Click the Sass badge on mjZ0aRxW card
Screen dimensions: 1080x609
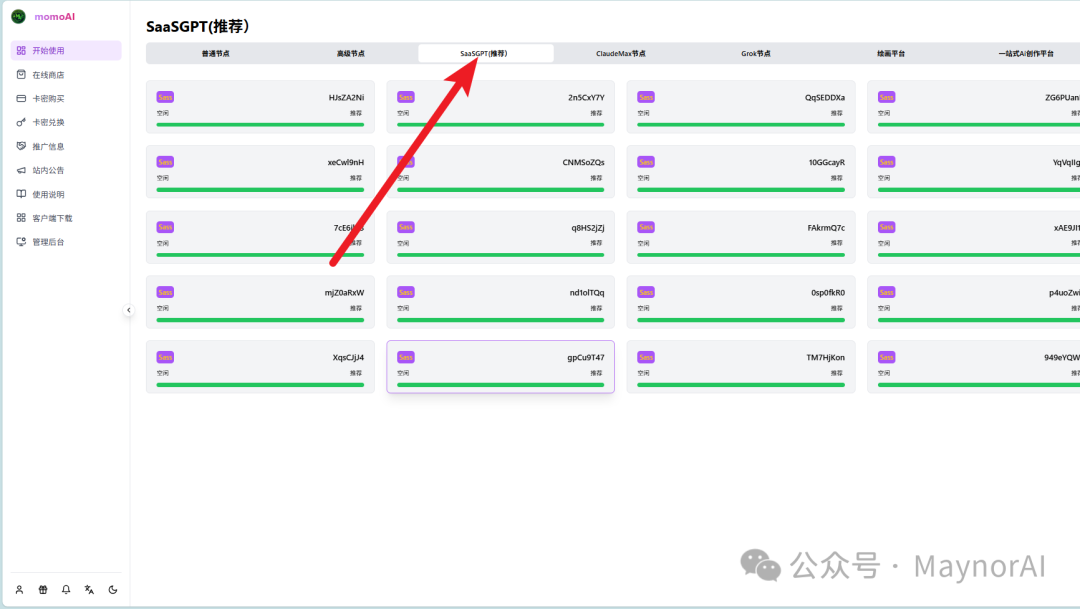point(165,292)
